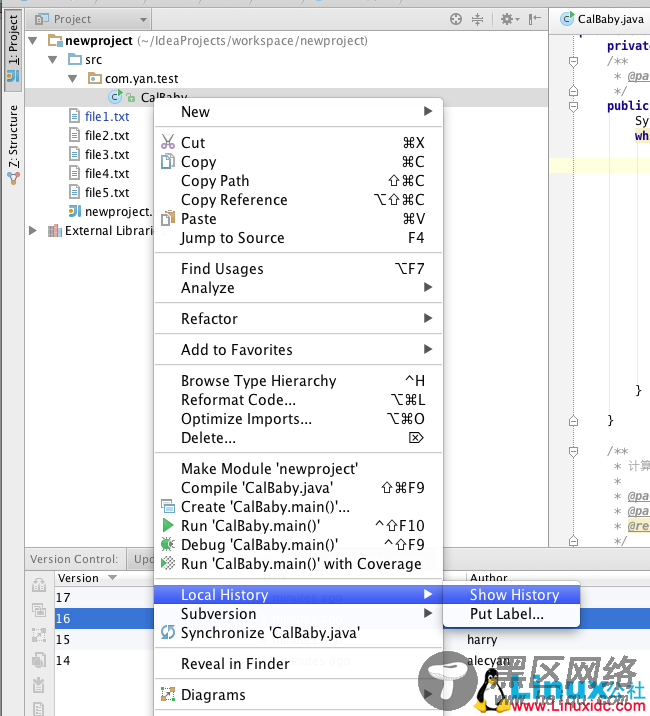Click the src folder icon
The height and width of the screenshot is (716, 650).
pos(74,59)
